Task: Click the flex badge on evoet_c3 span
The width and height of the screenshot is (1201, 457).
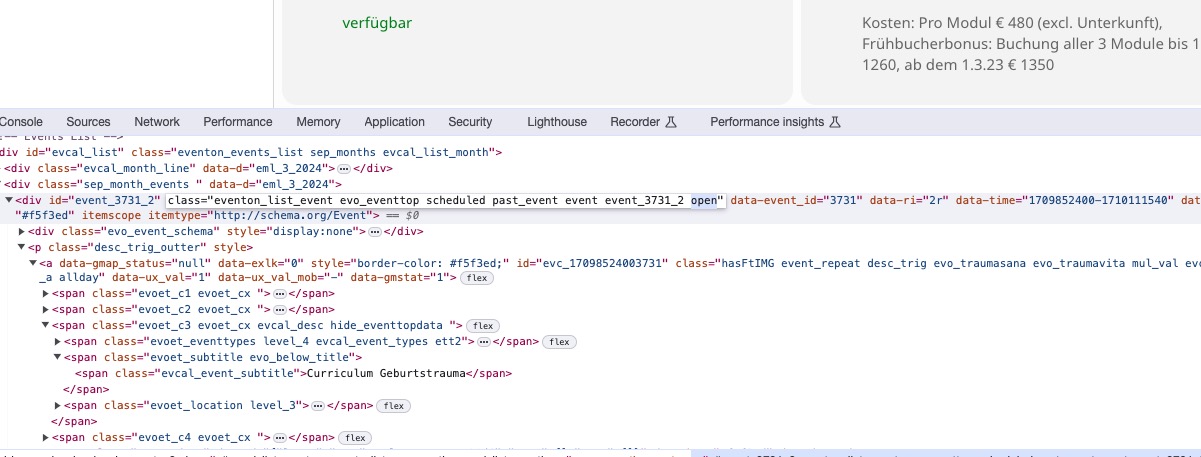Action: pos(483,326)
